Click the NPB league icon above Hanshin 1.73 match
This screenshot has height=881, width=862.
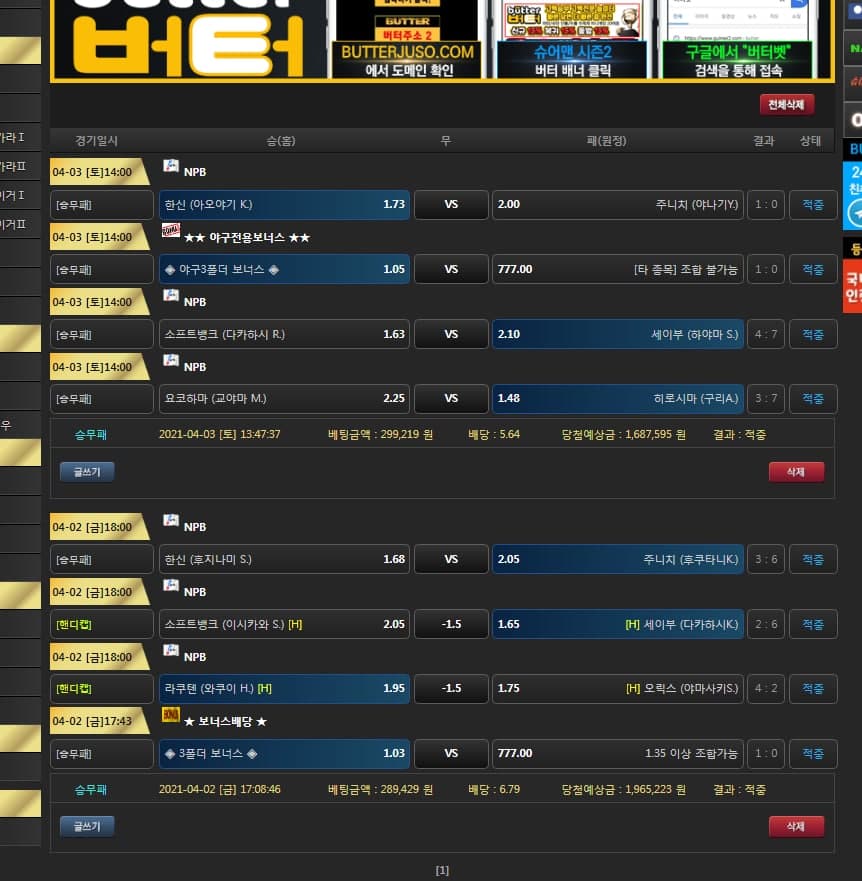point(170,166)
